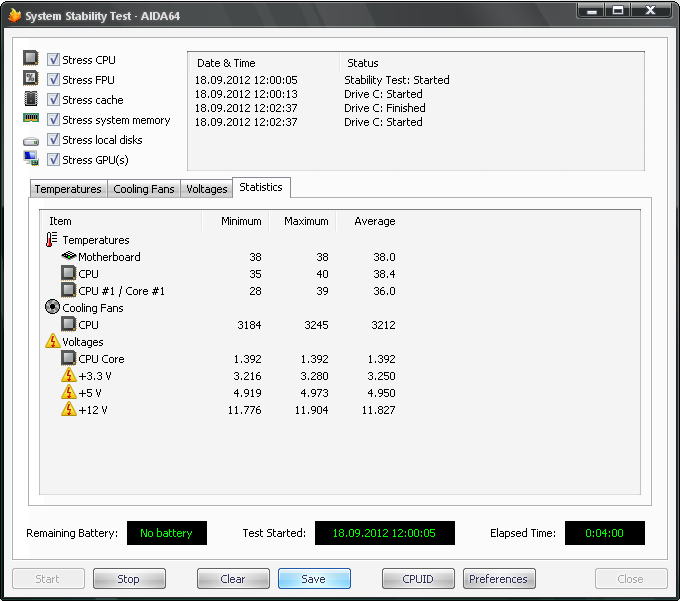Maximize the System Stability Test window

(618, 10)
